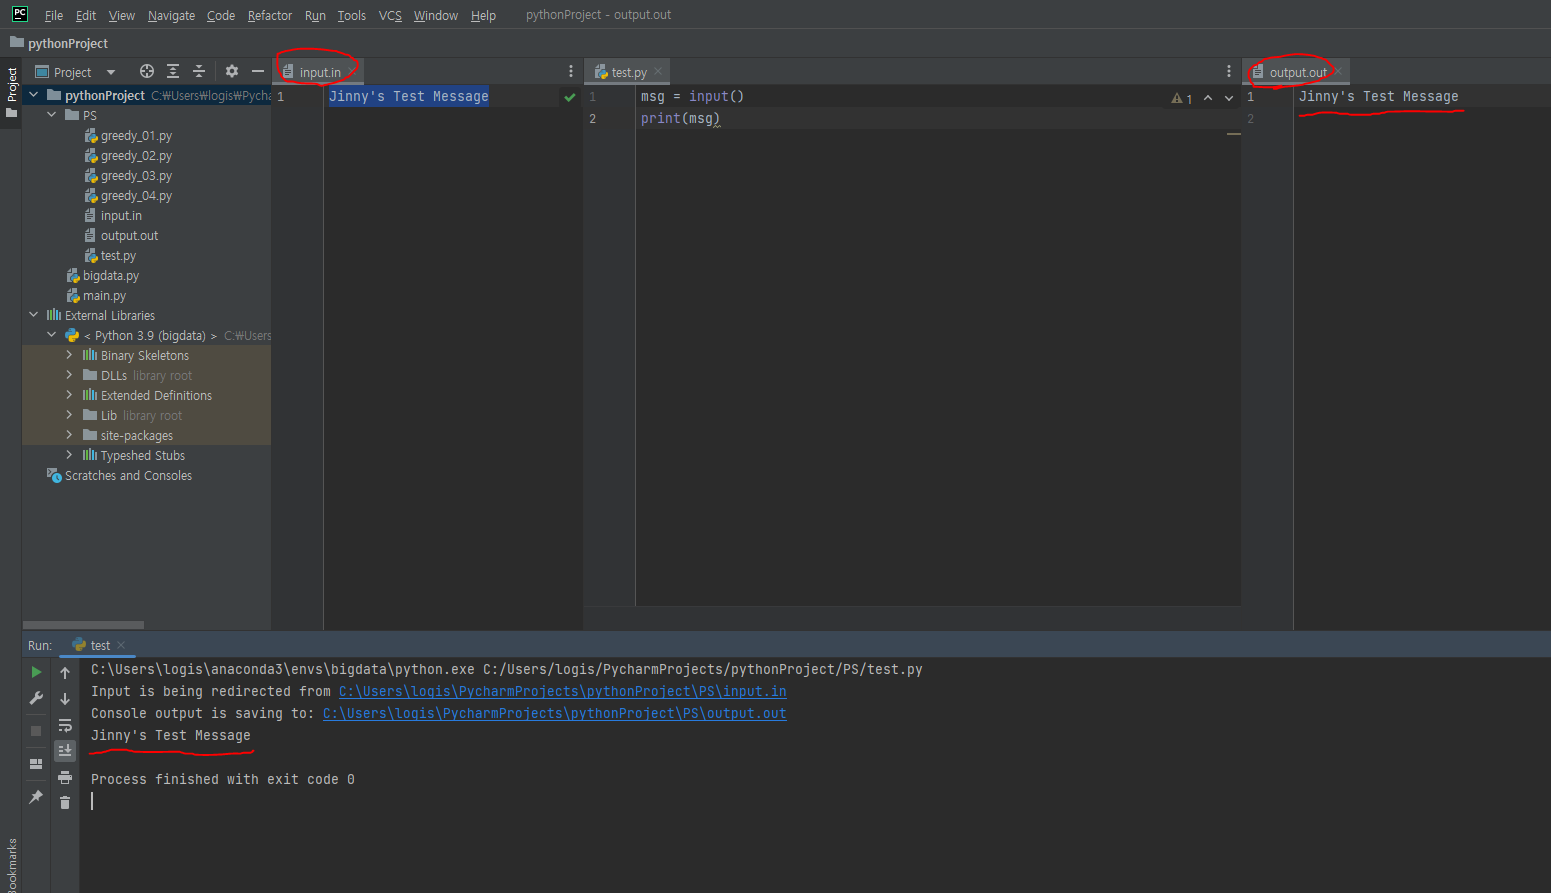Select opened file locate target icon

pyautogui.click(x=147, y=71)
